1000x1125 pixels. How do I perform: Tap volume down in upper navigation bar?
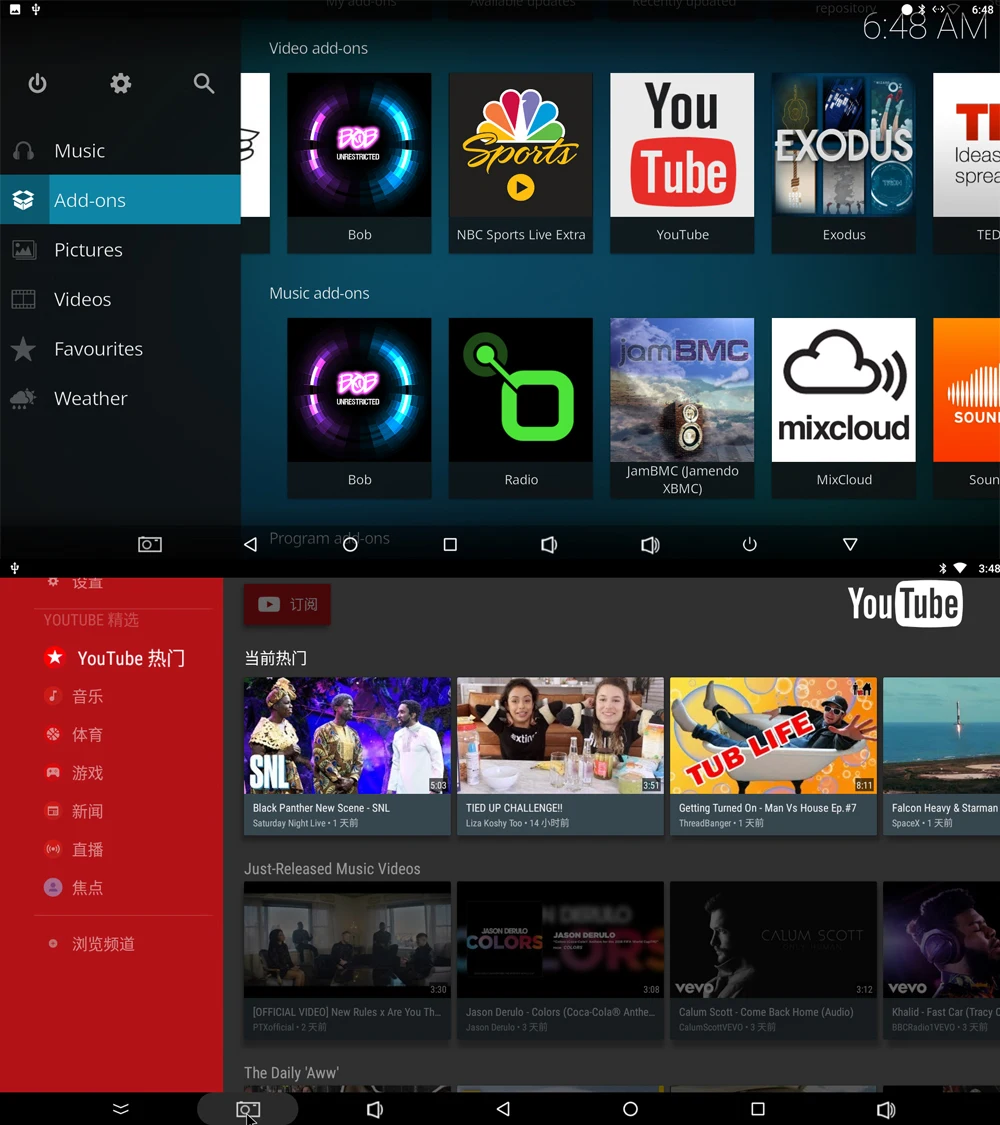549,545
